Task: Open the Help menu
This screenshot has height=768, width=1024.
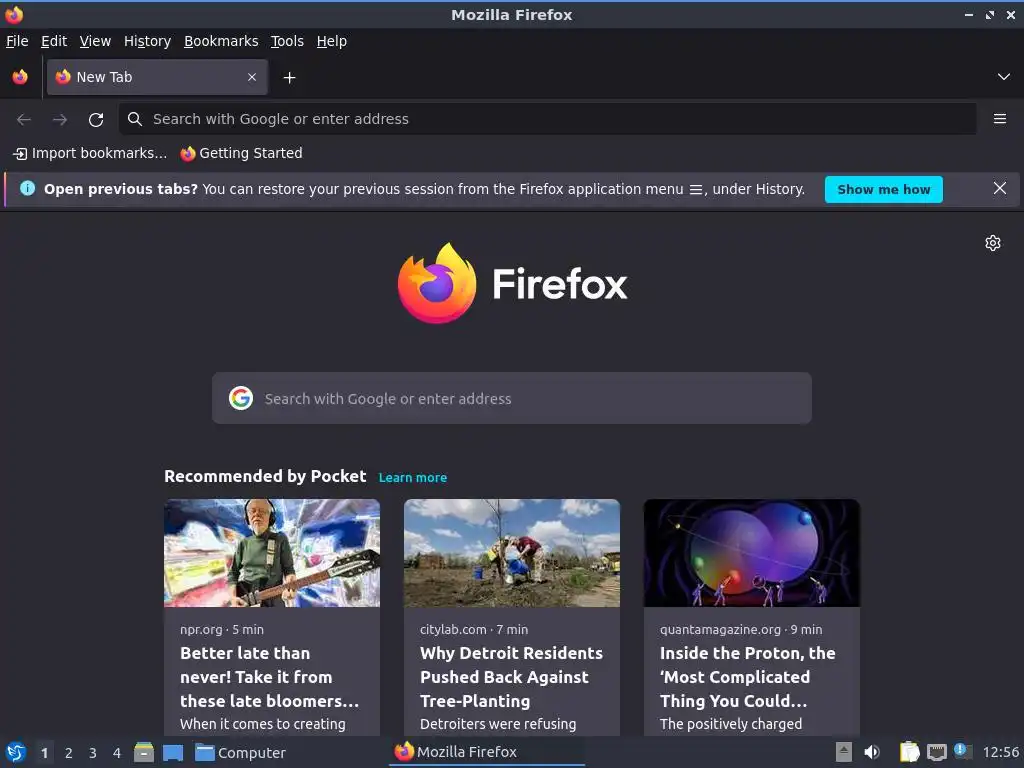Action: click(332, 41)
